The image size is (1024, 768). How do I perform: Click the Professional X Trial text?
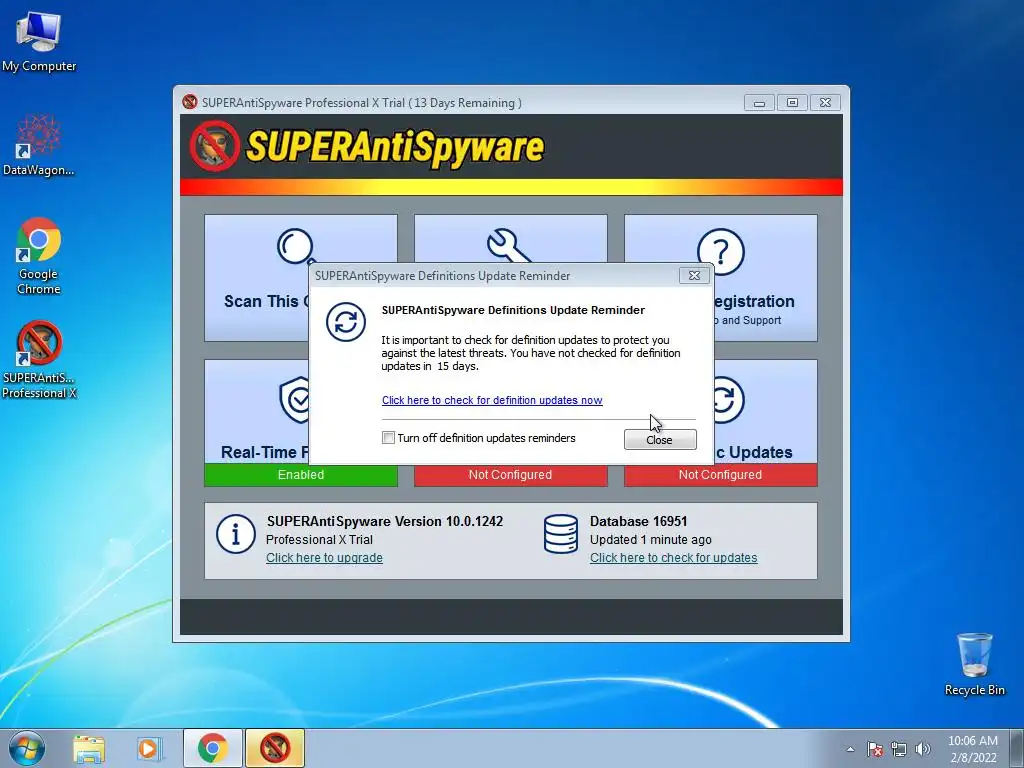pyautogui.click(x=319, y=539)
